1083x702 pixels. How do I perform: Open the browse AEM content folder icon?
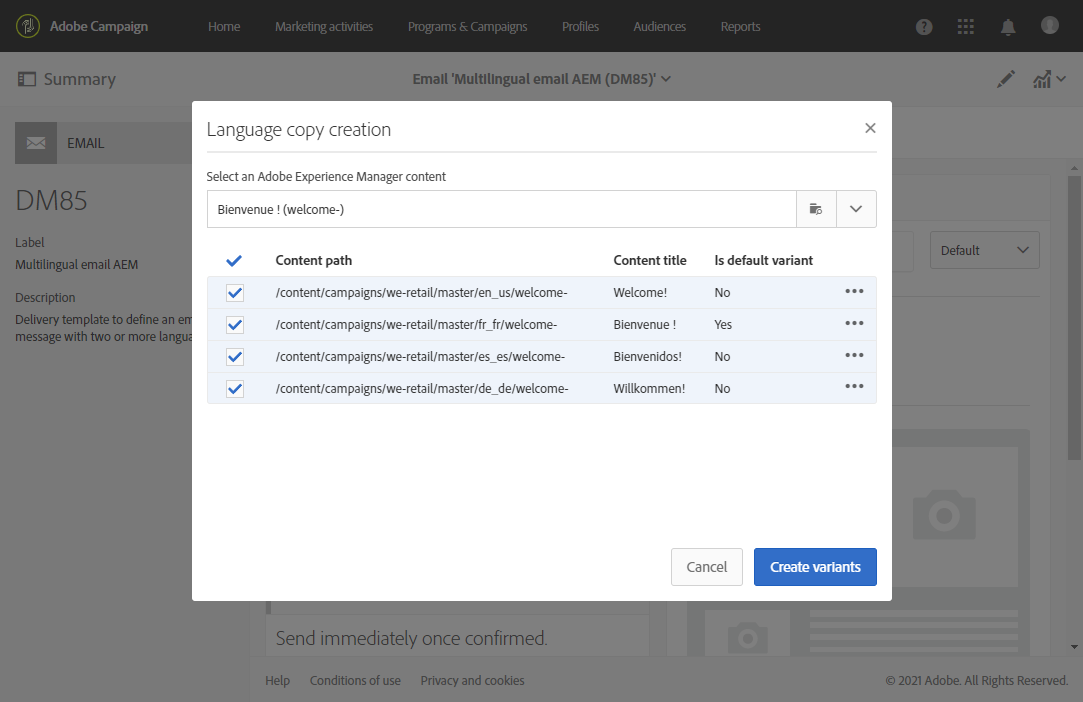click(816, 209)
